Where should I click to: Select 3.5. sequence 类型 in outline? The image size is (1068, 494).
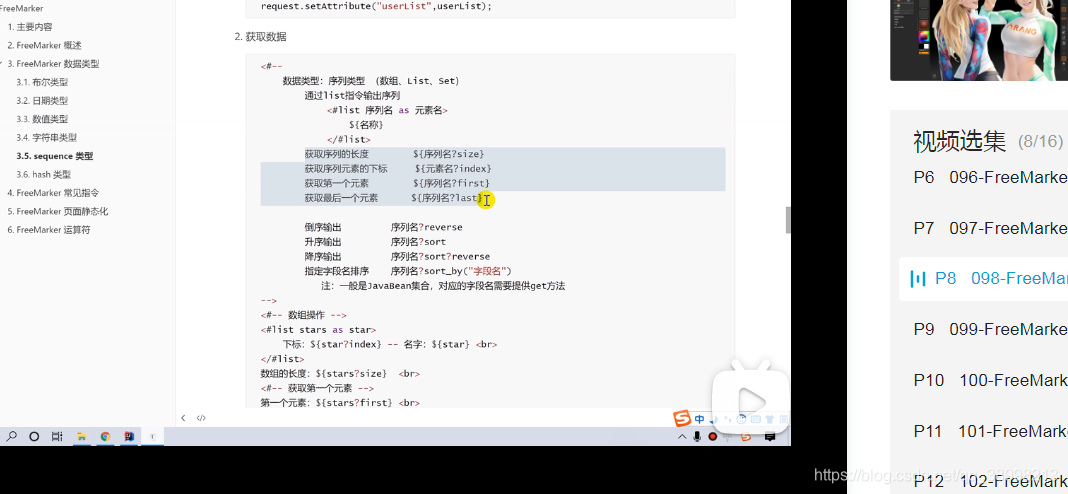pos(54,156)
